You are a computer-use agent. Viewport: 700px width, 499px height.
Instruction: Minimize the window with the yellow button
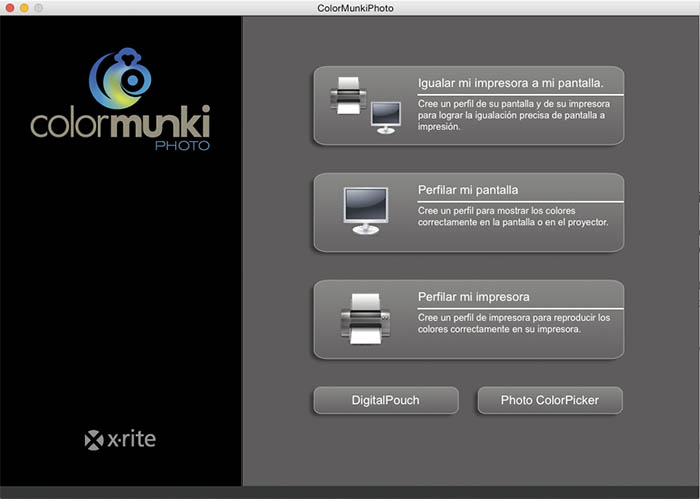click(24, 8)
